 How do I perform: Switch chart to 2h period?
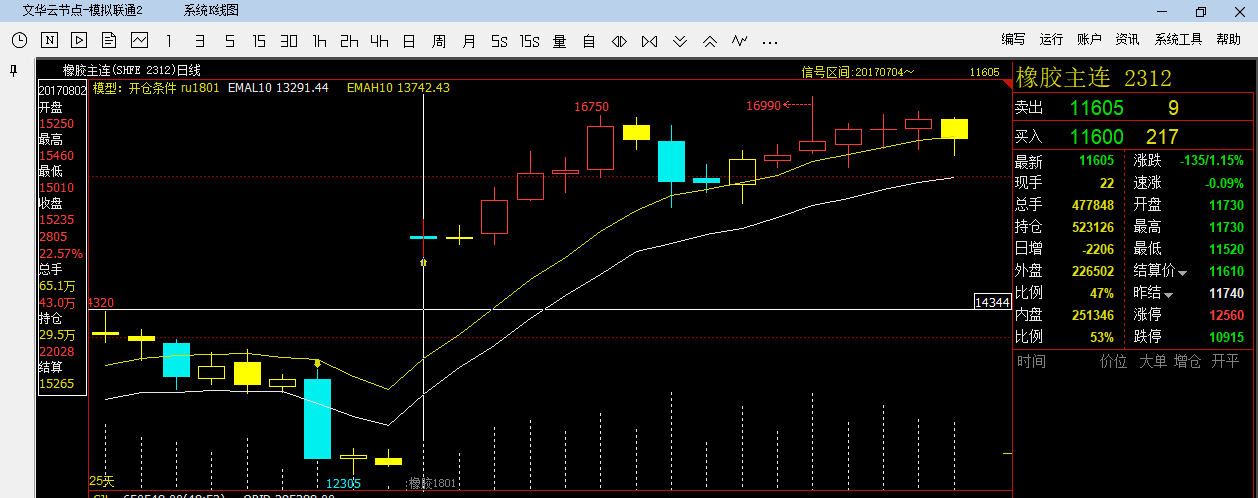click(349, 41)
